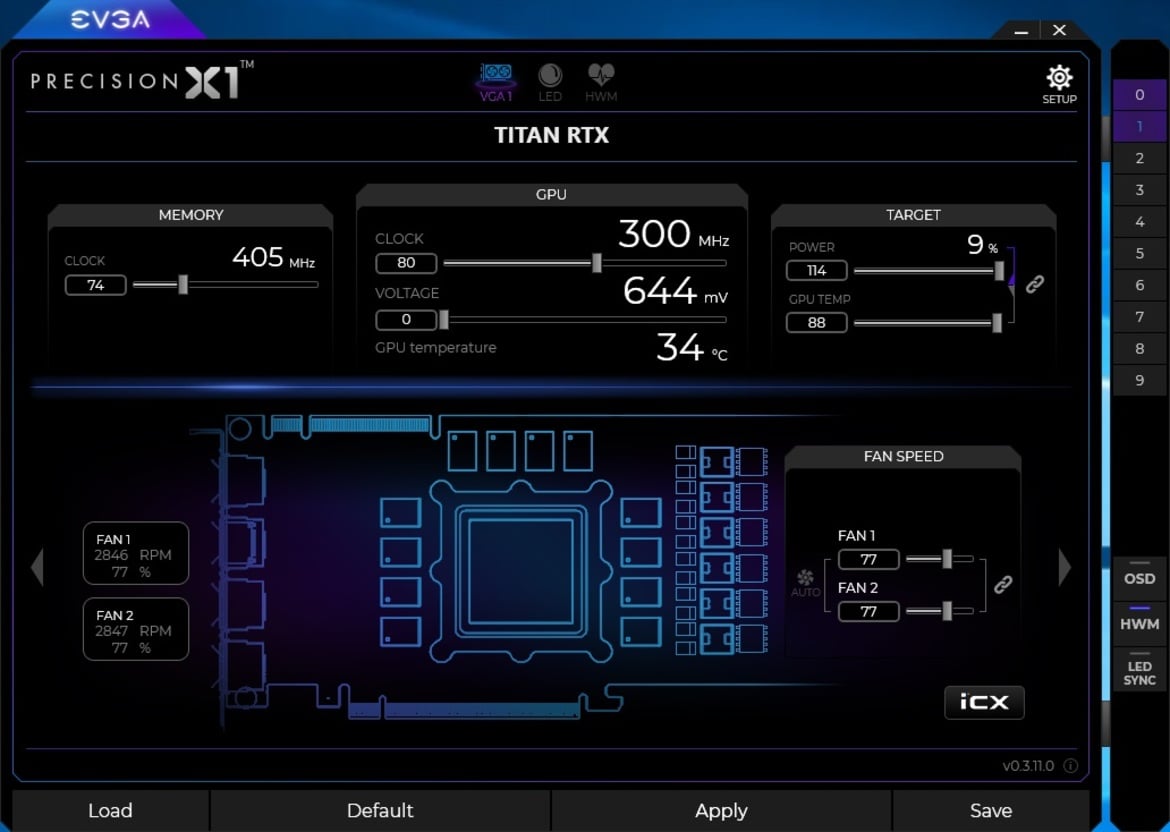
Task: Select profile slot 3
Action: point(1139,190)
